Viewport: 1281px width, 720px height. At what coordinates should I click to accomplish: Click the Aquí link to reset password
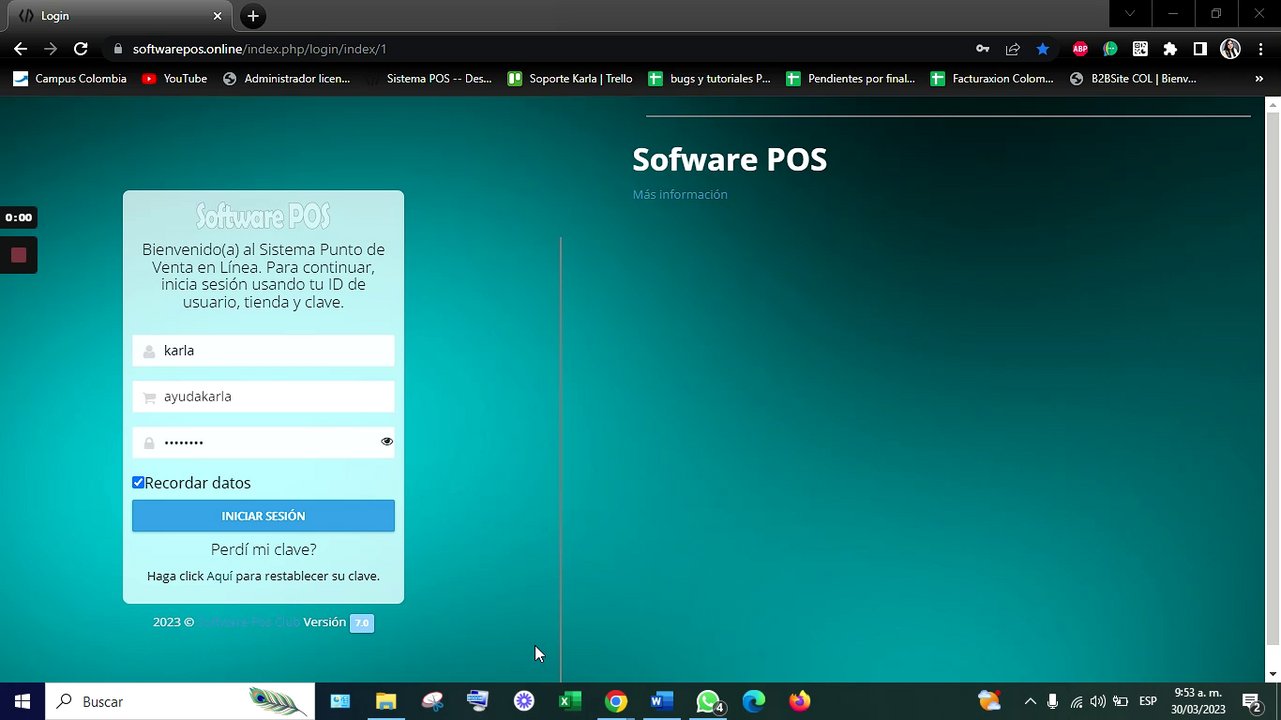click(x=219, y=576)
